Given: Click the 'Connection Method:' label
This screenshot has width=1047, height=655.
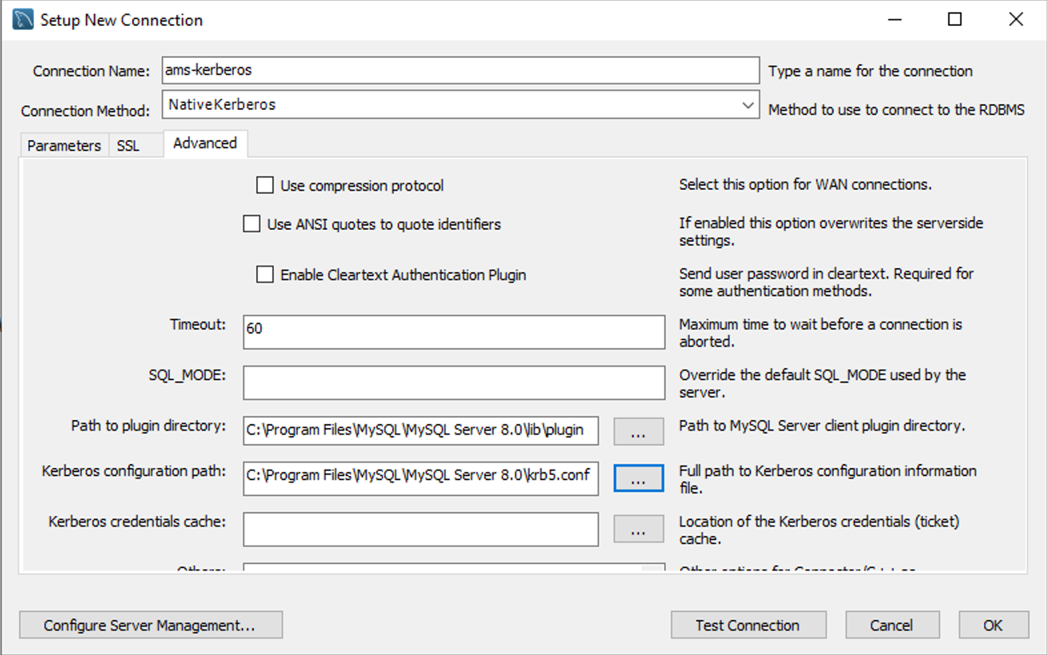Looking at the screenshot, I should [85, 111].
